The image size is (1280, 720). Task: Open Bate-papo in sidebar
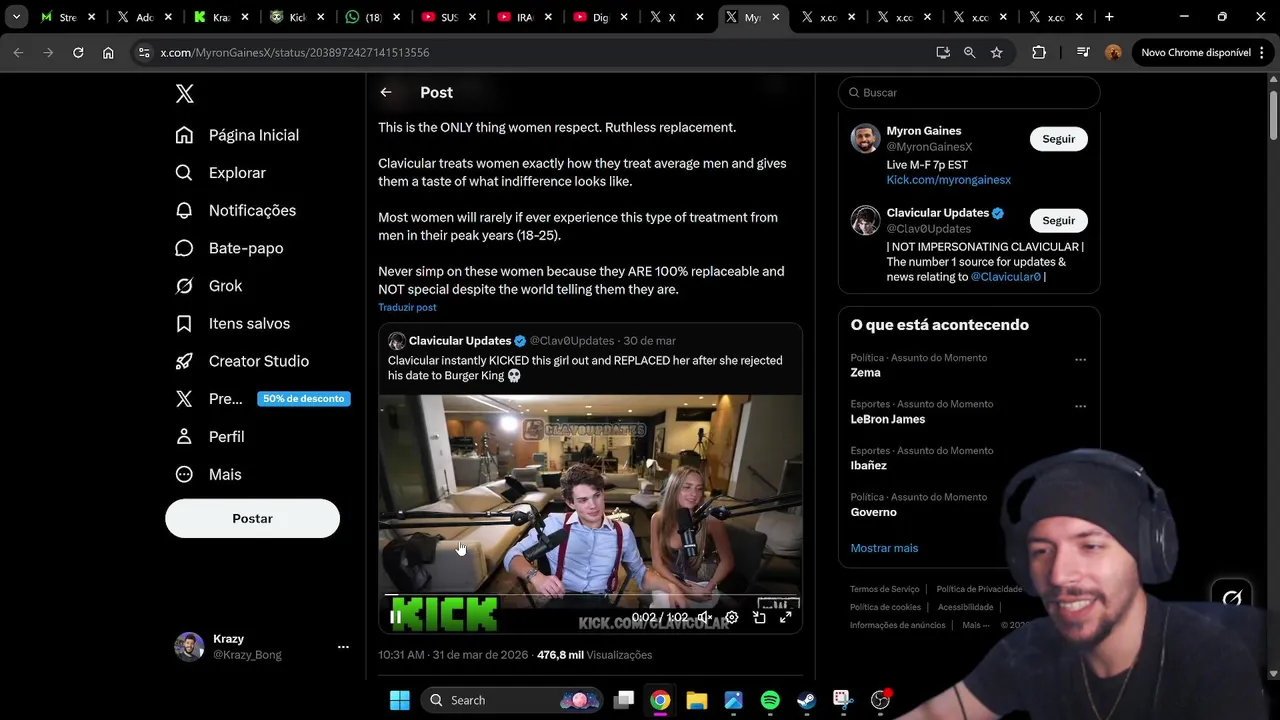[x=229, y=248]
